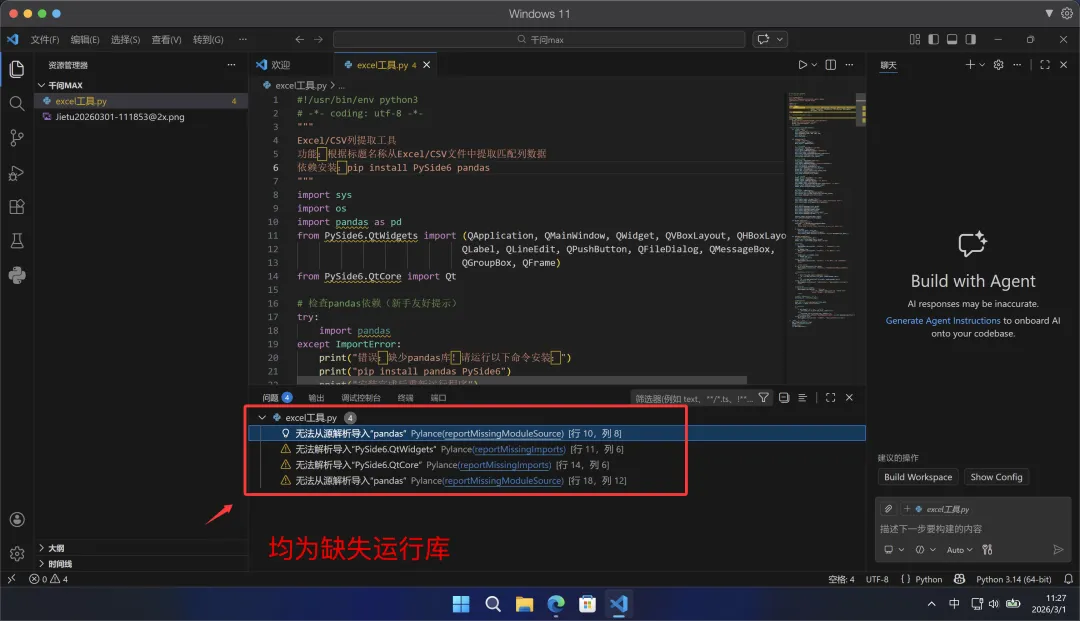Send the chat message arrow
Image resolution: width=1080 pixels, height=621 pixels.
pos(1058,549)
